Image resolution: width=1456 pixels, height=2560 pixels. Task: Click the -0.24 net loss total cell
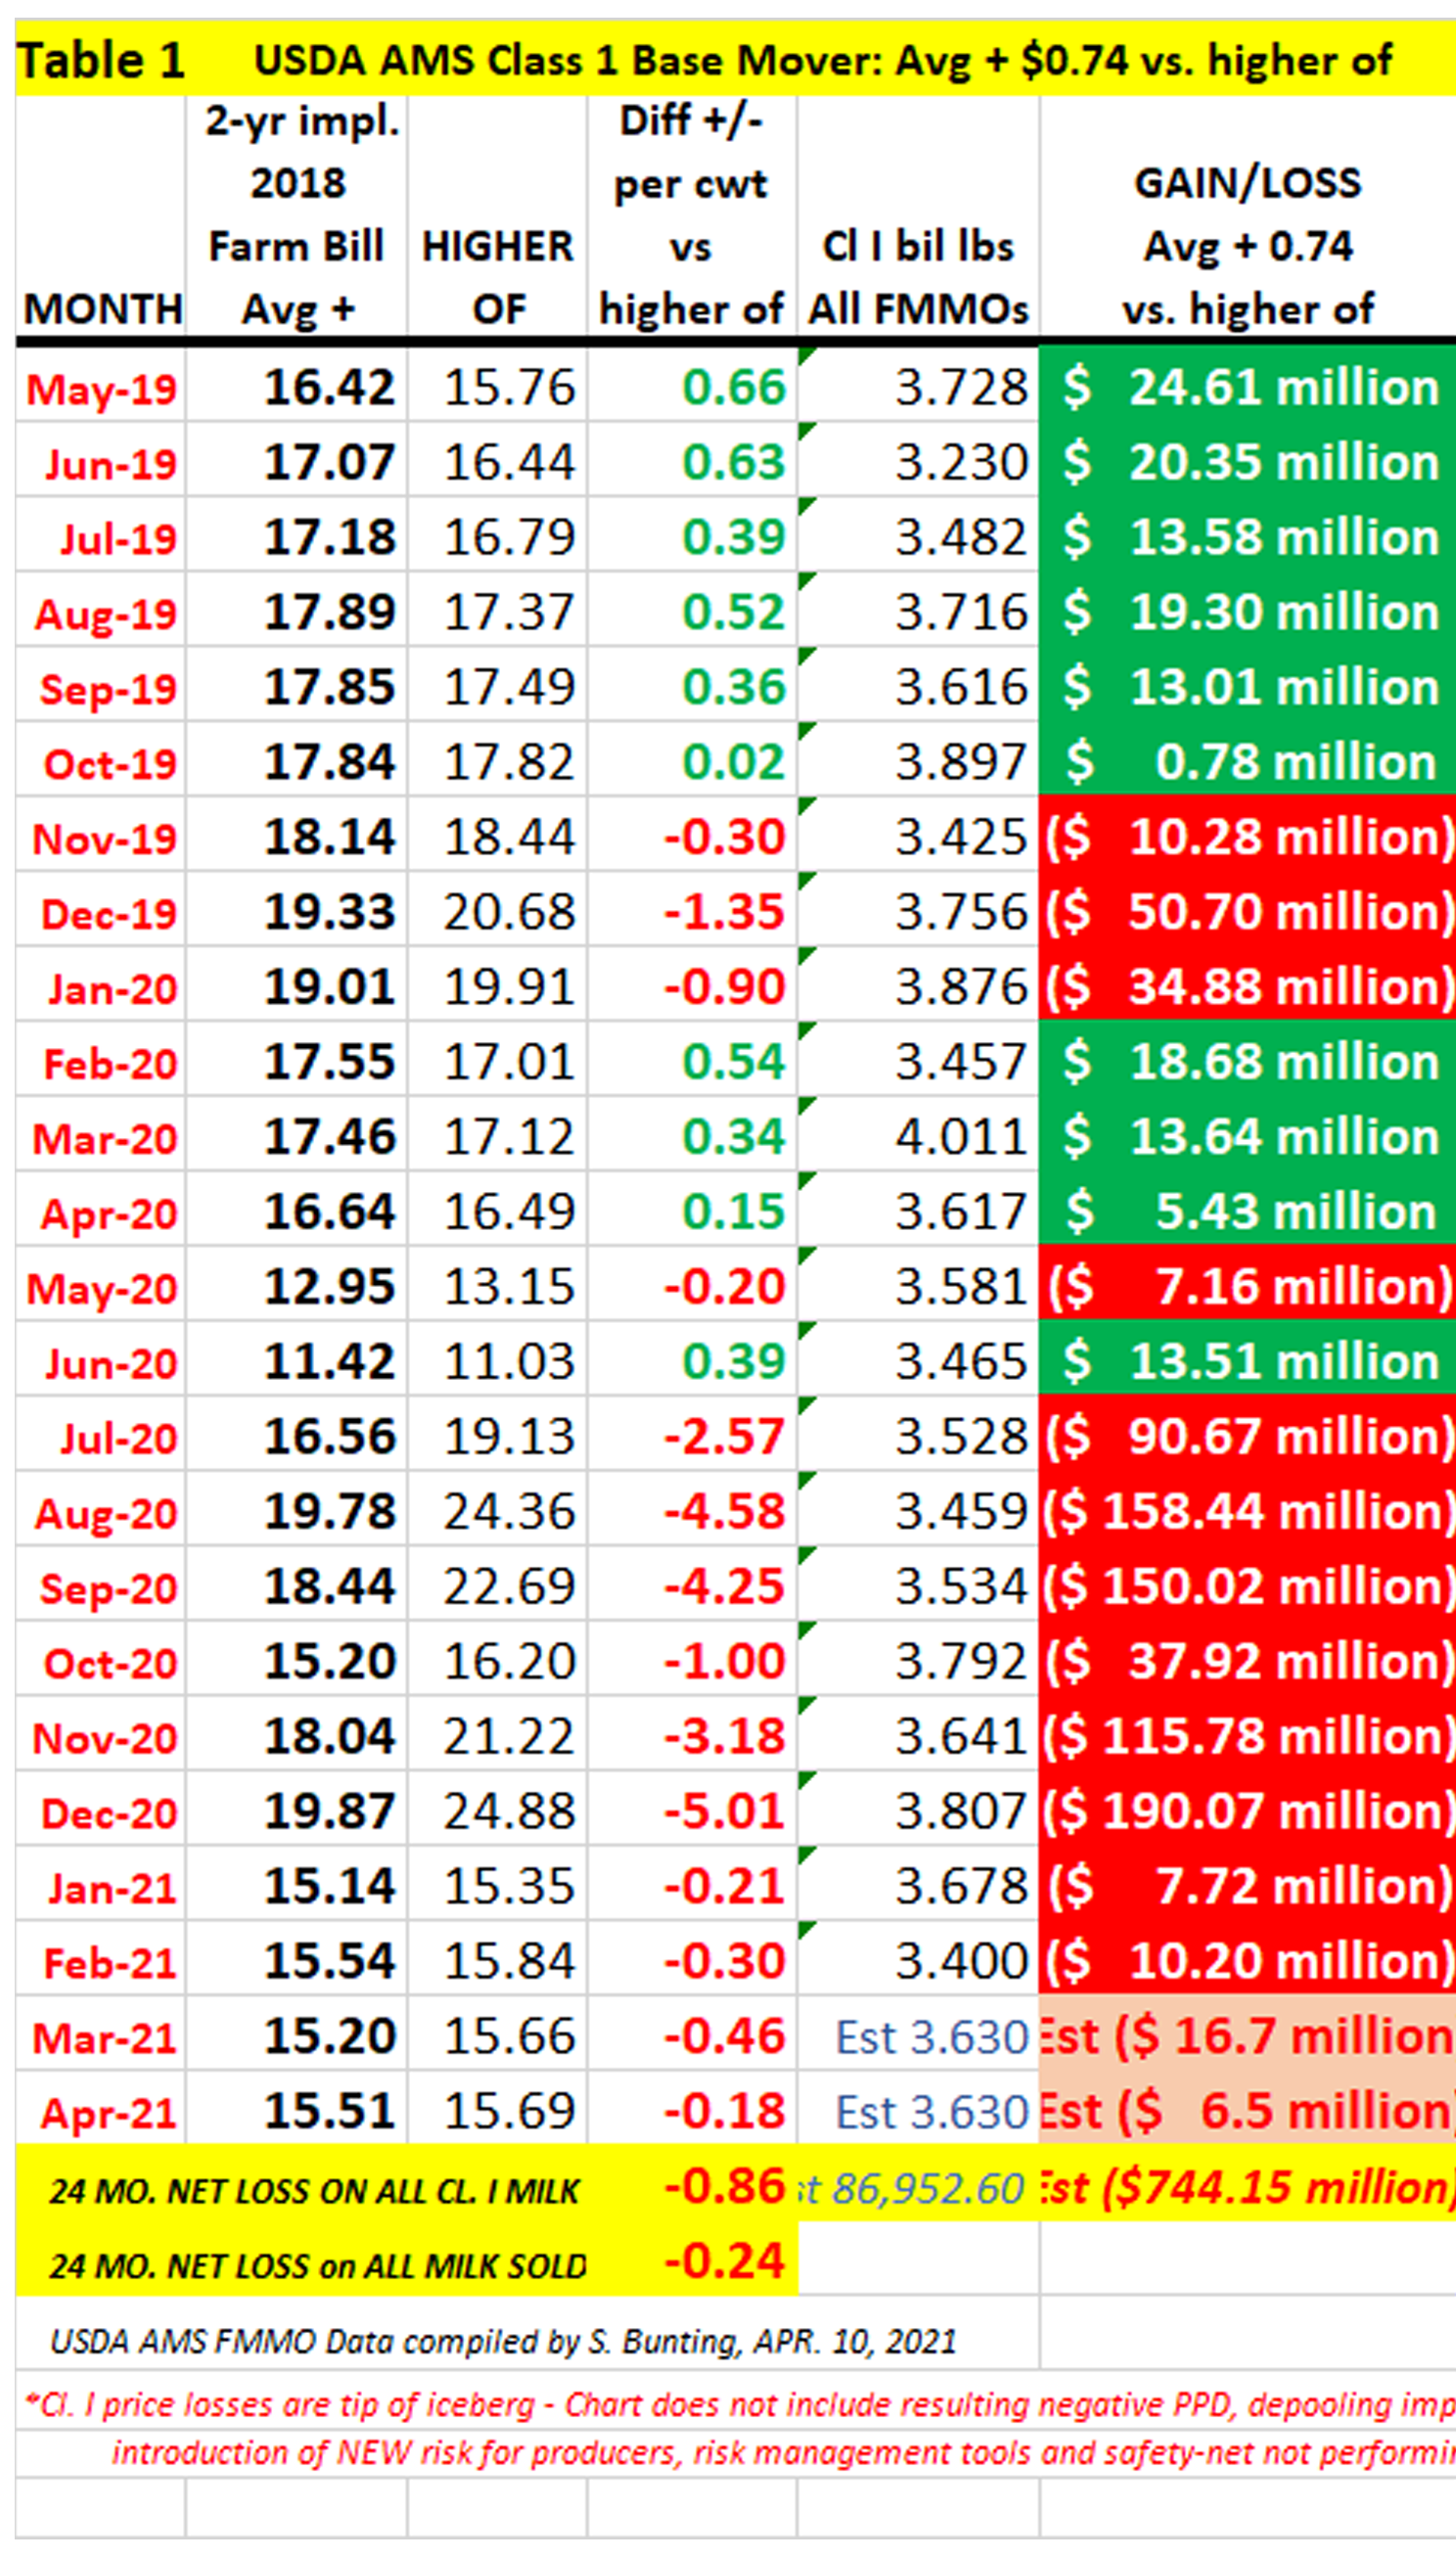[x=724, y=2262]
